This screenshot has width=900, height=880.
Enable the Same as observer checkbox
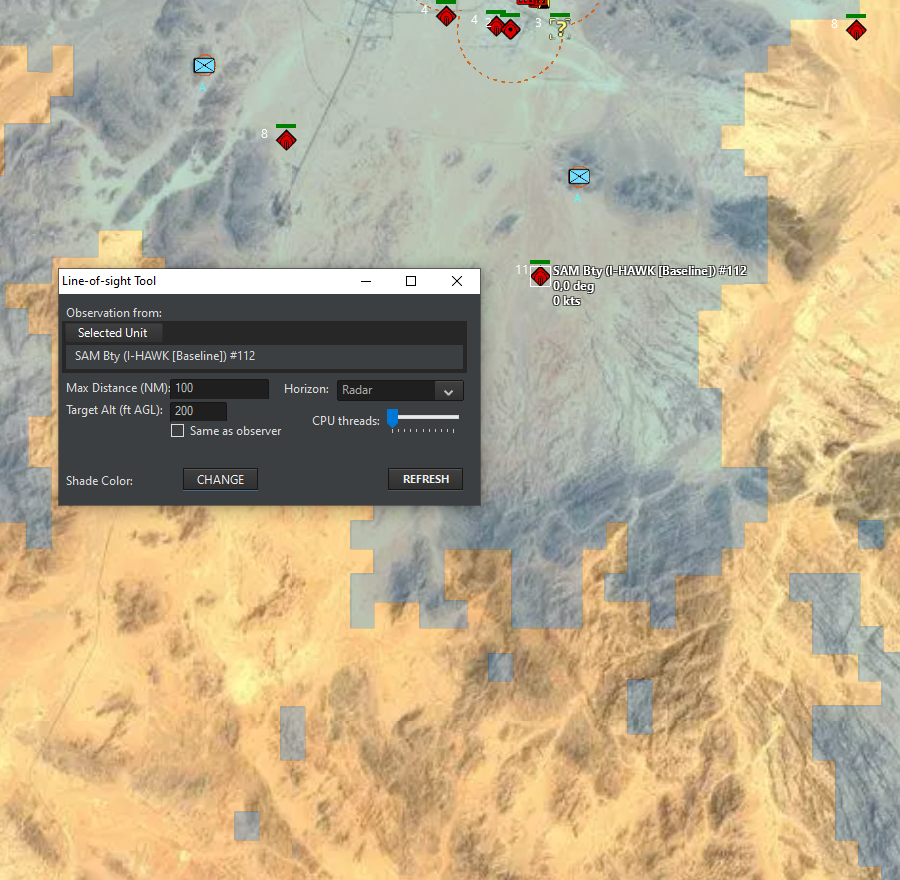point(177,431)
